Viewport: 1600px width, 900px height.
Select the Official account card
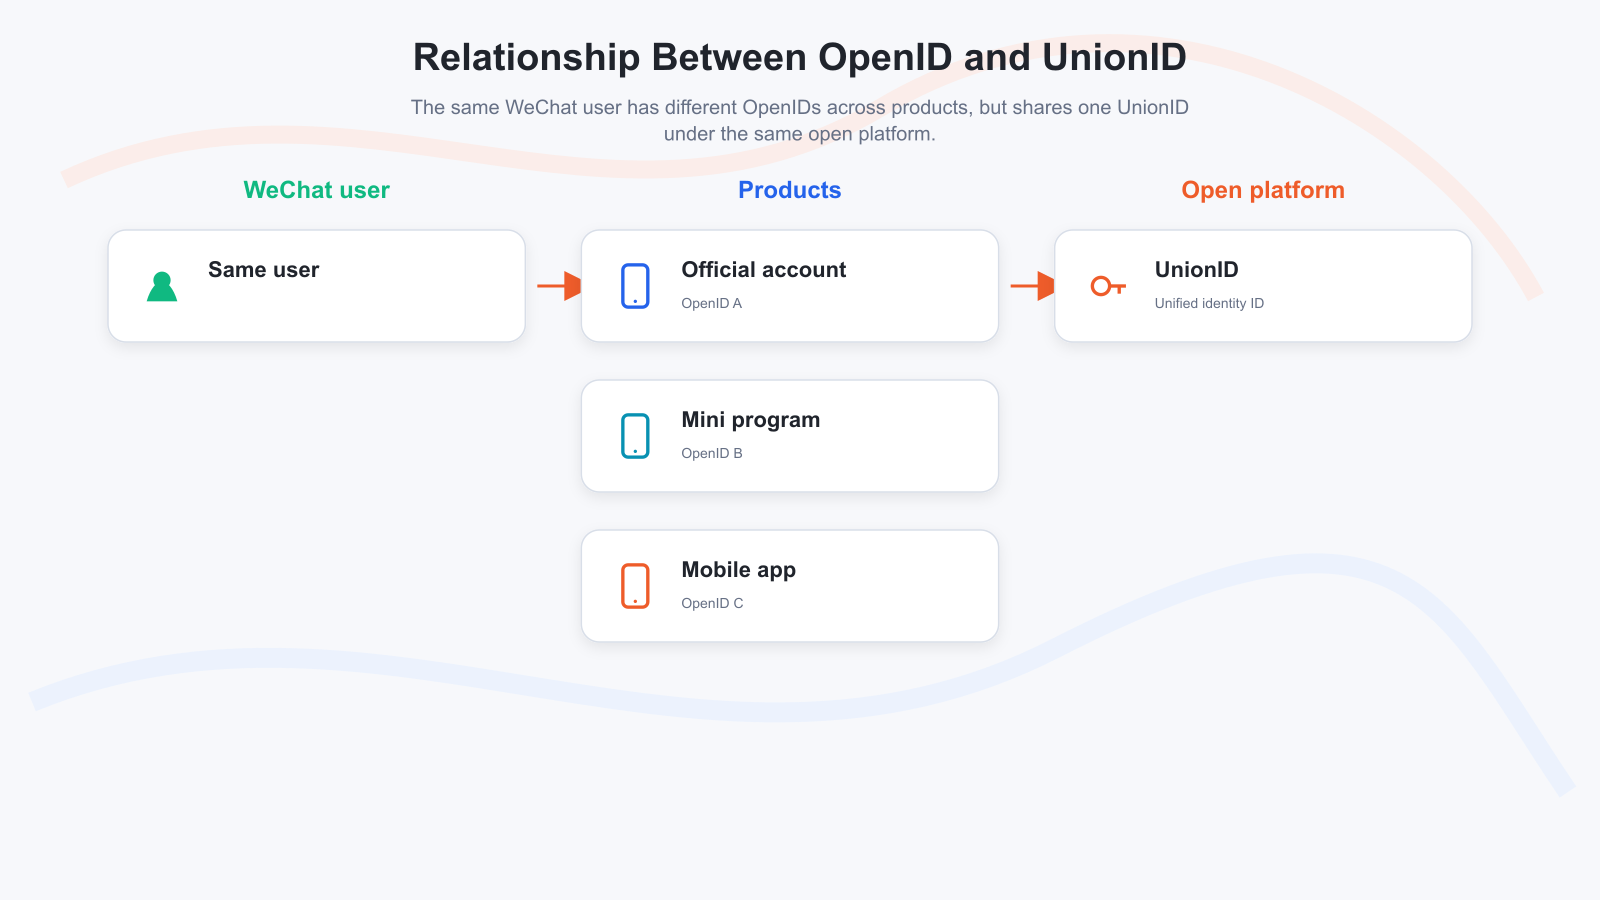pyautogui.click(x=790, y=286)
